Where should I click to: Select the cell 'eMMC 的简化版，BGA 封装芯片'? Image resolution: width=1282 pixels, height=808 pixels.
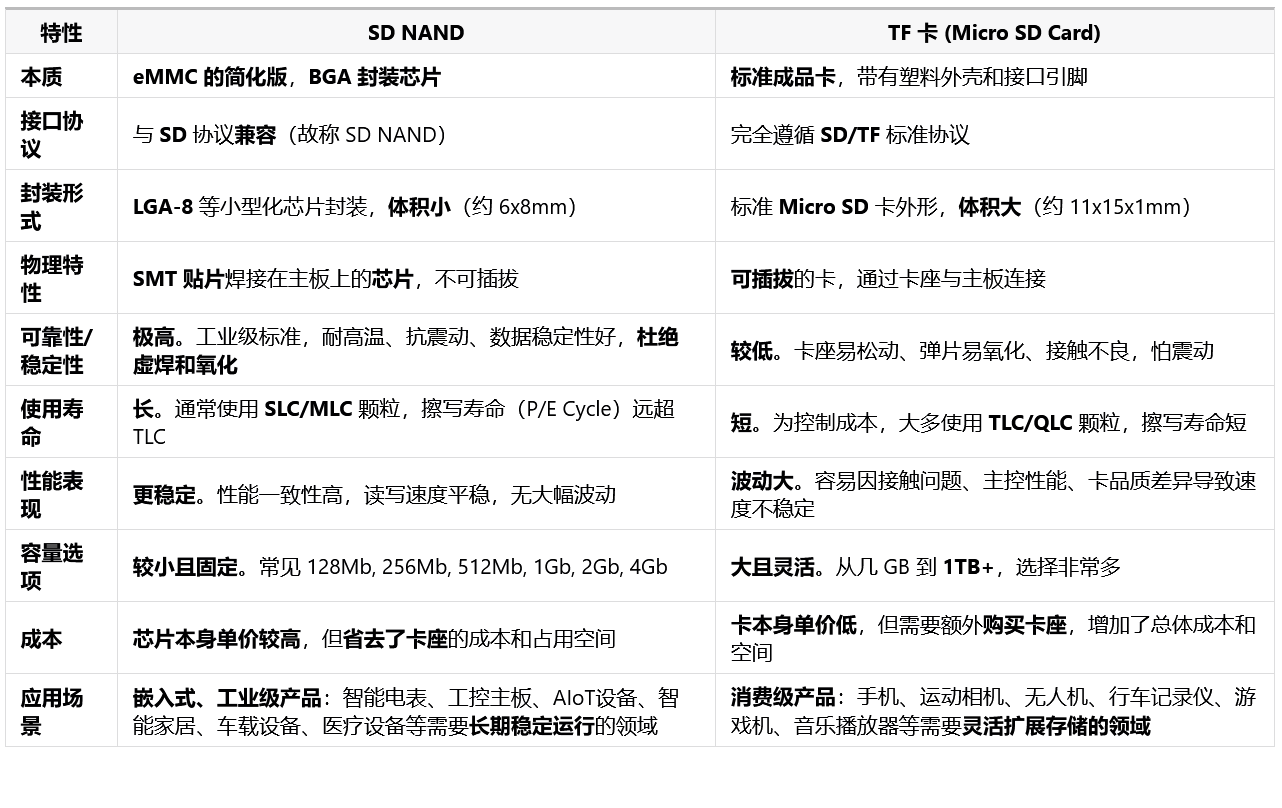[x=416, y=76]
